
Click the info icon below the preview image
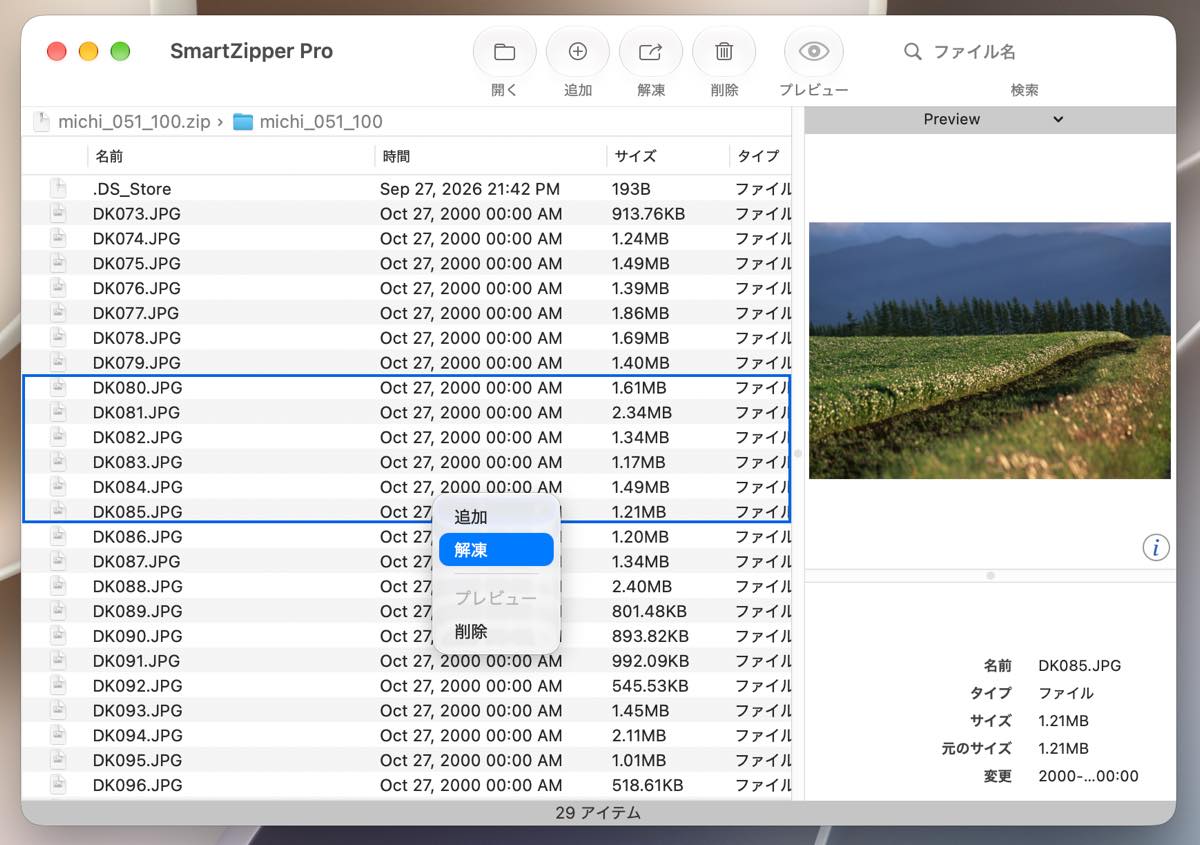1156,547
